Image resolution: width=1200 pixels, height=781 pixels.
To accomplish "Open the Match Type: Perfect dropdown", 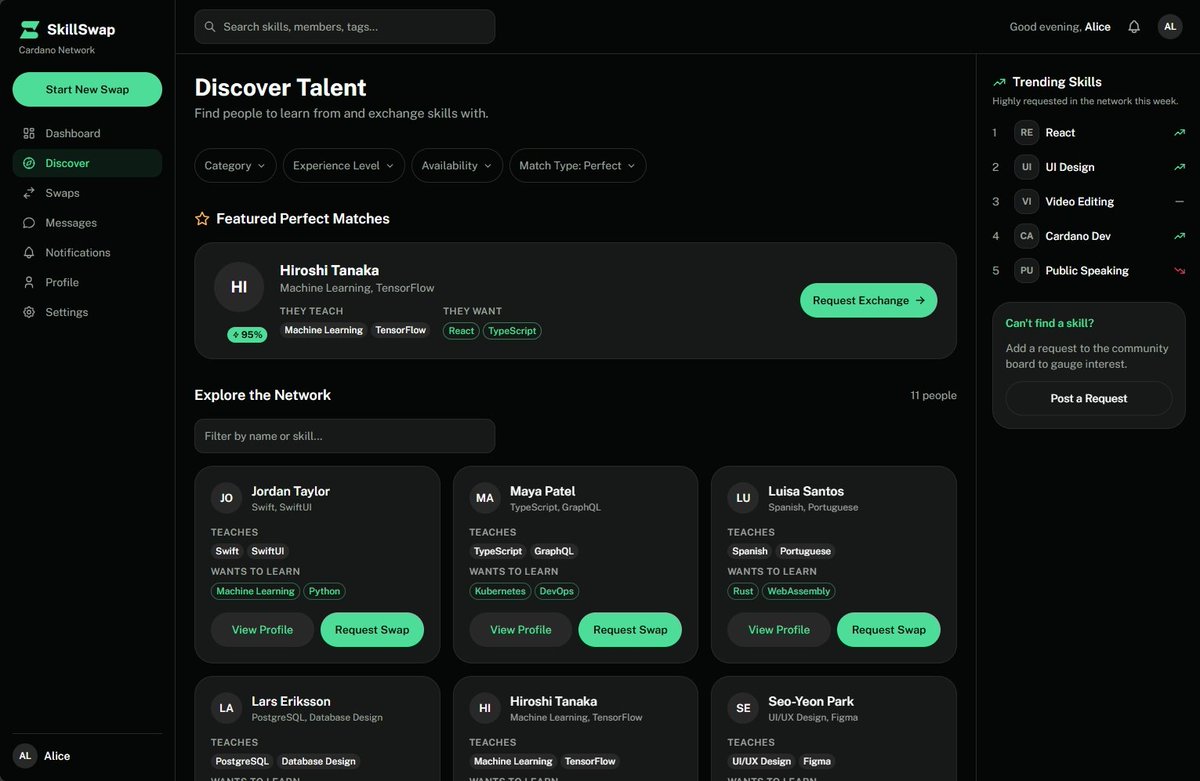I will tap(578, 166).
